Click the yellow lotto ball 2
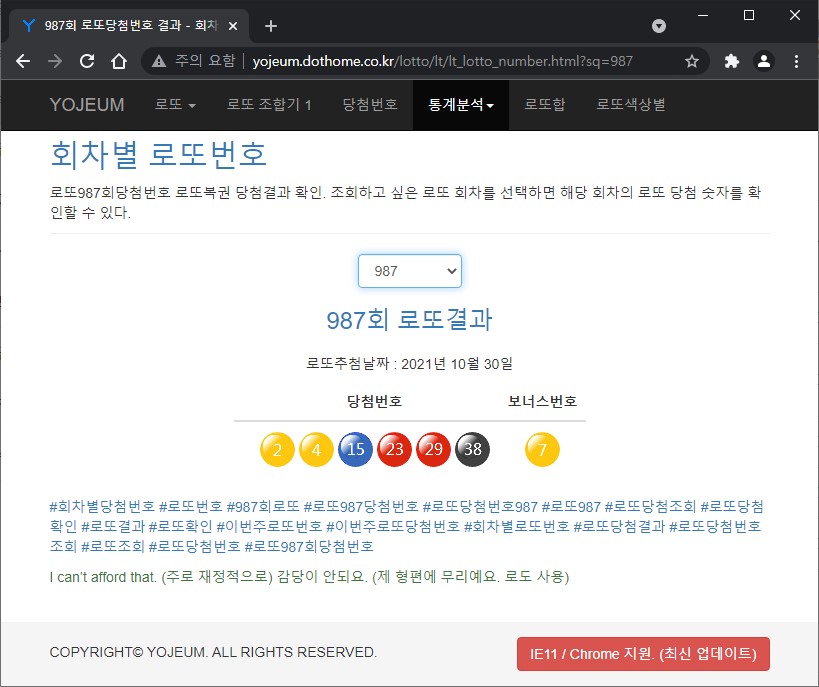The height and width of the screenshot is (687, 819). (277, 449)
